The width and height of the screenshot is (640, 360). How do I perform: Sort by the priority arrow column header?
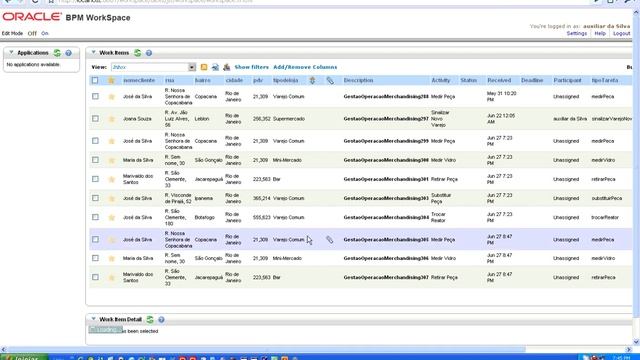coord(312,80)
